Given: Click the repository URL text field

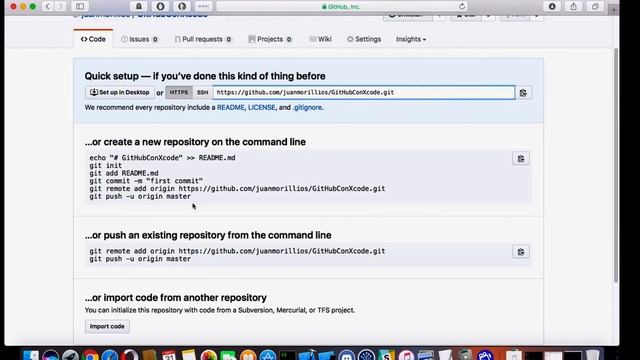Looking at the screenshot, I should tap(364, 93).
